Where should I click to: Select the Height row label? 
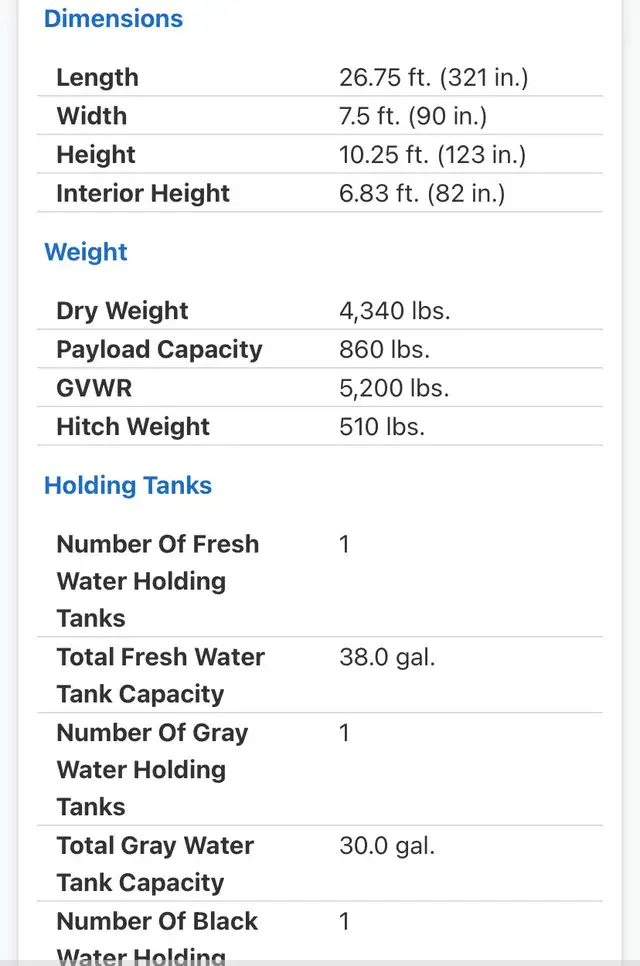[x=96, y=155]
